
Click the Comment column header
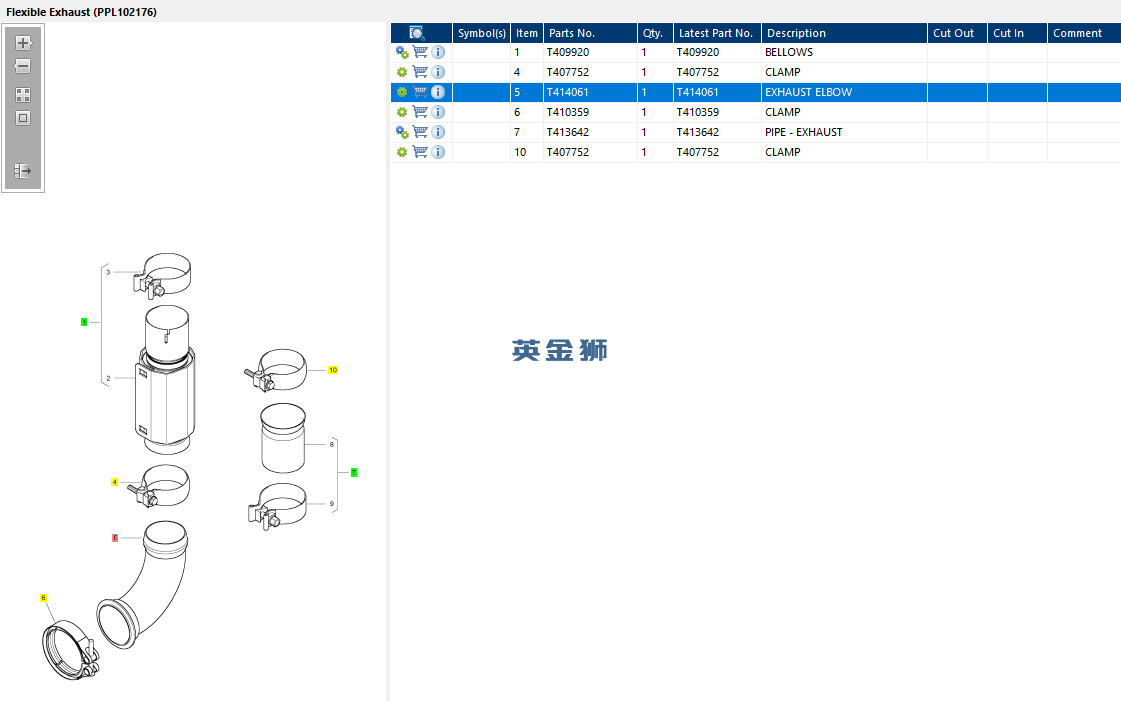click(x=1084, y=33)
